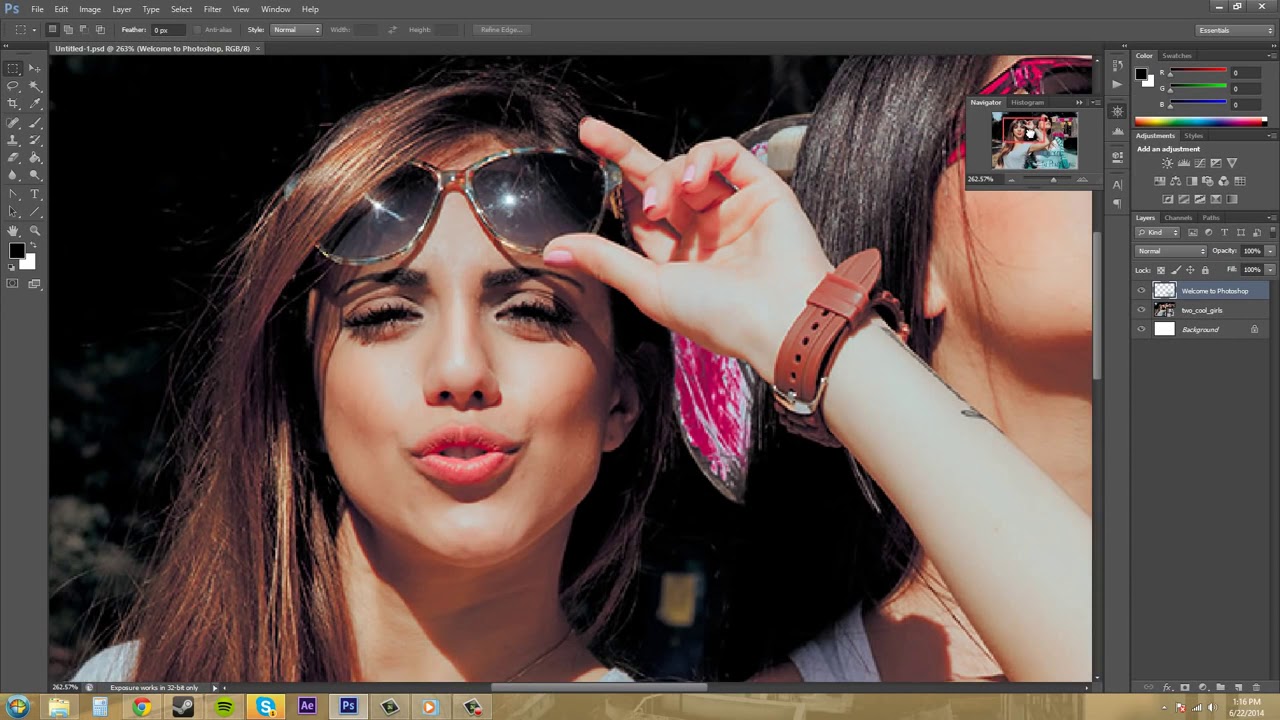This screenshot has height=720, width=1280.
Task: Select the History Brush tool
Action: pyautogui.click(x=34, y=140)
